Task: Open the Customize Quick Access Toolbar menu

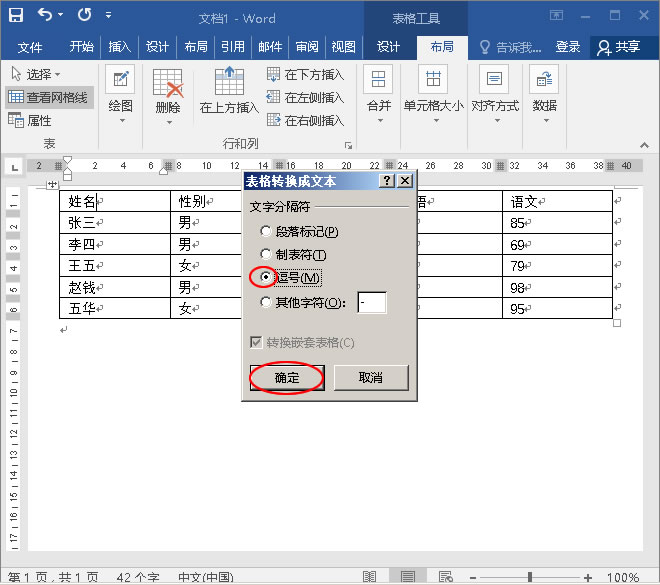Action: click(x=109, y=16)
